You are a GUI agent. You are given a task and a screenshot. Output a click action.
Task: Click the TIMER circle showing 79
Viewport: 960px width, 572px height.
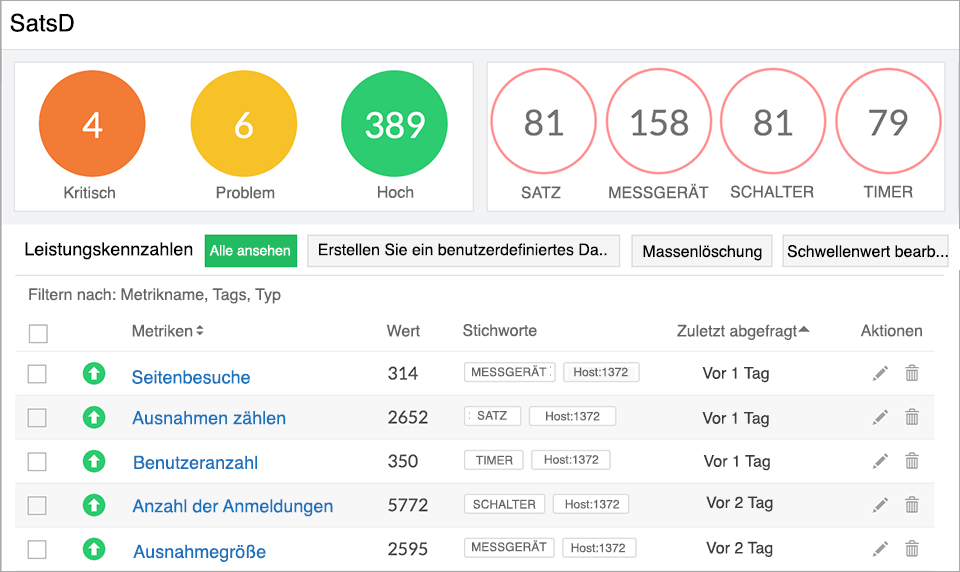pos(888,121)
